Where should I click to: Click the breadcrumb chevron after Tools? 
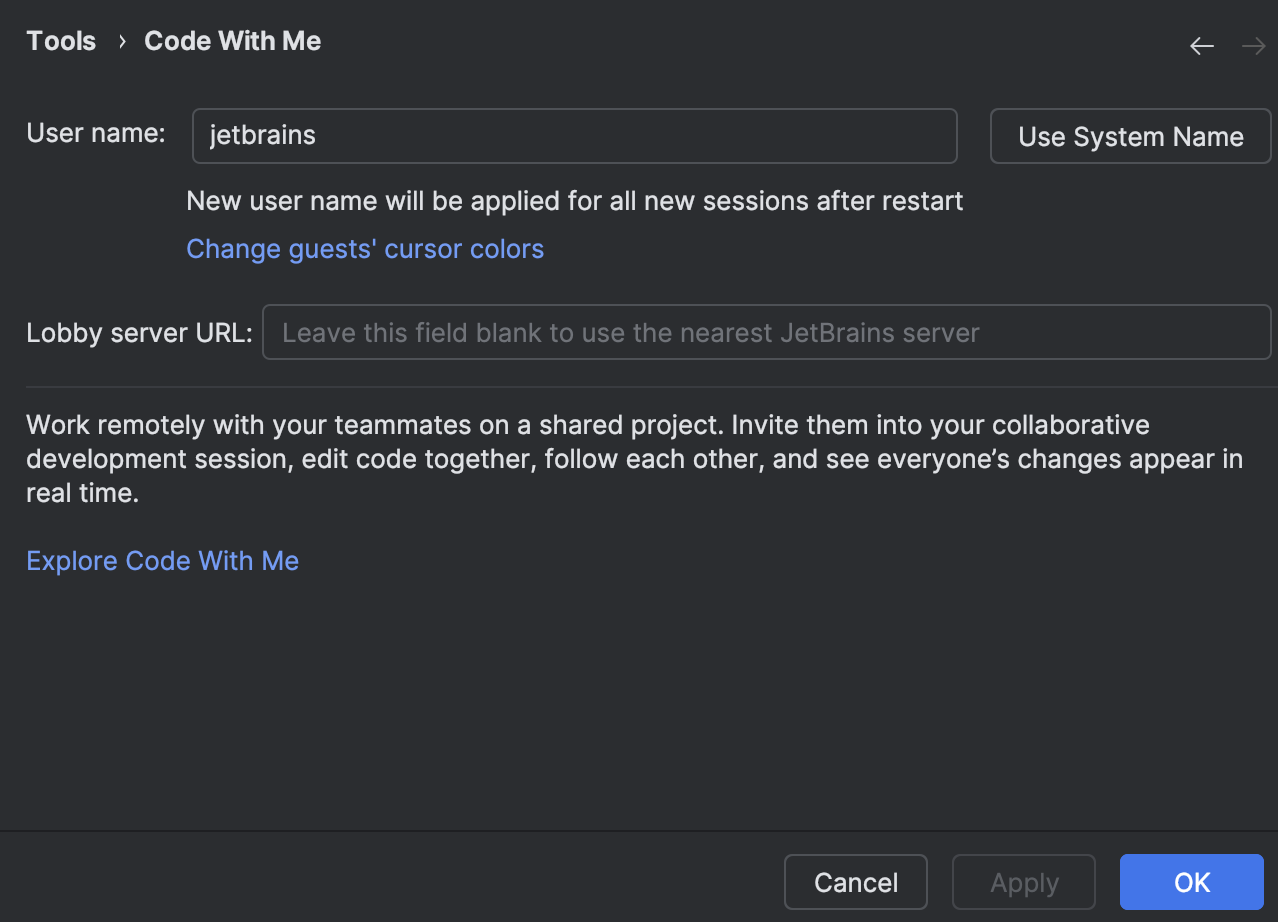(x=120, y=42)
